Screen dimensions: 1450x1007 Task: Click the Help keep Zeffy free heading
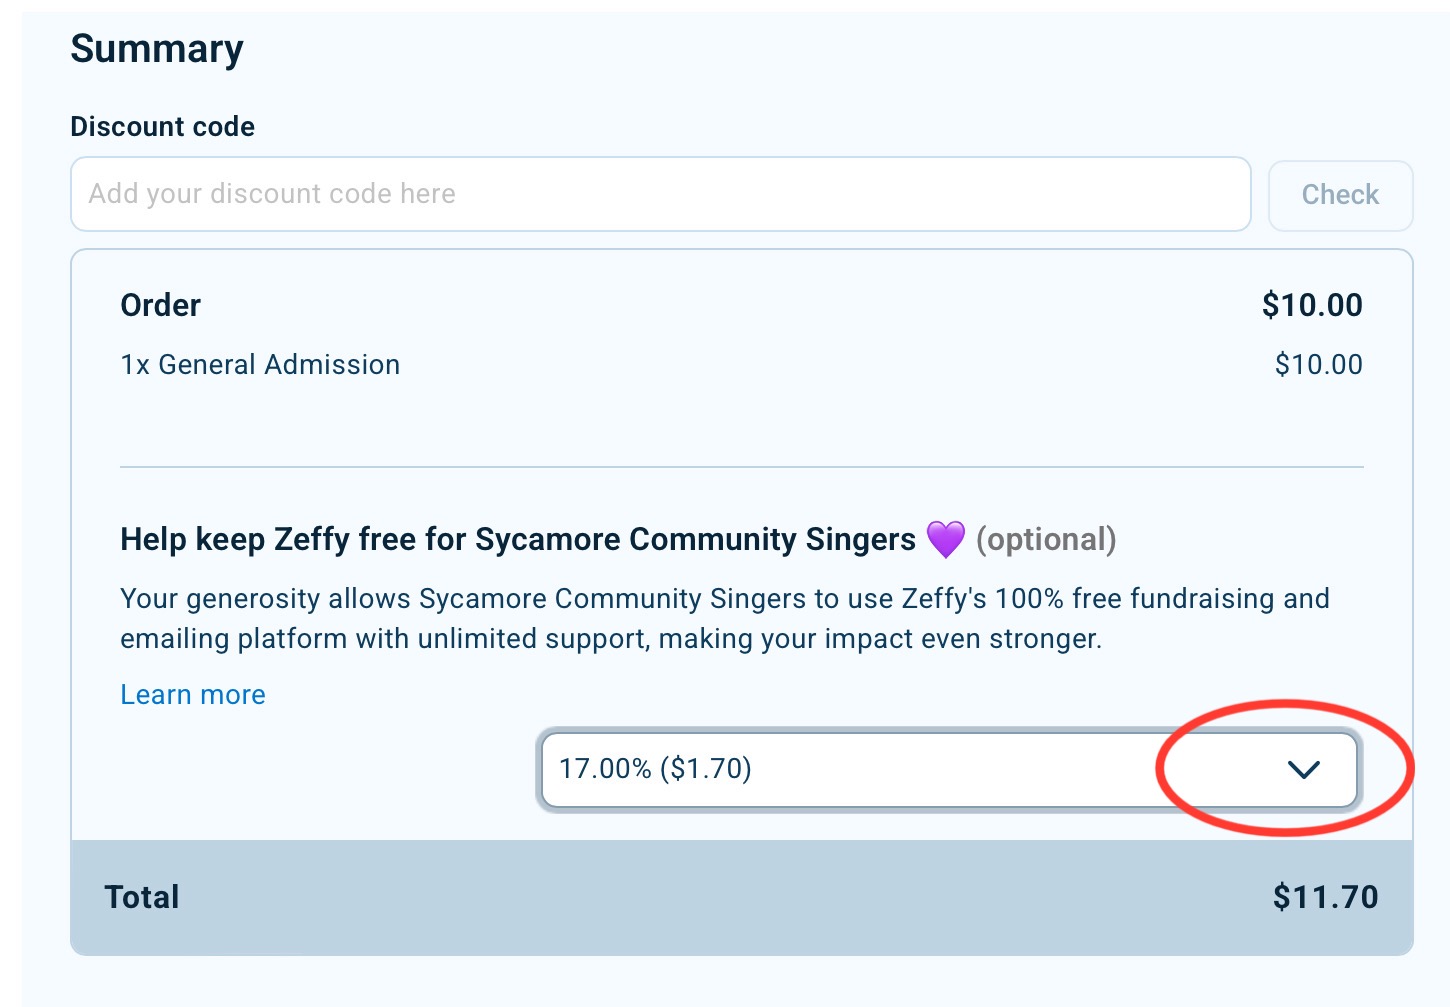click(x=518, y=540)
